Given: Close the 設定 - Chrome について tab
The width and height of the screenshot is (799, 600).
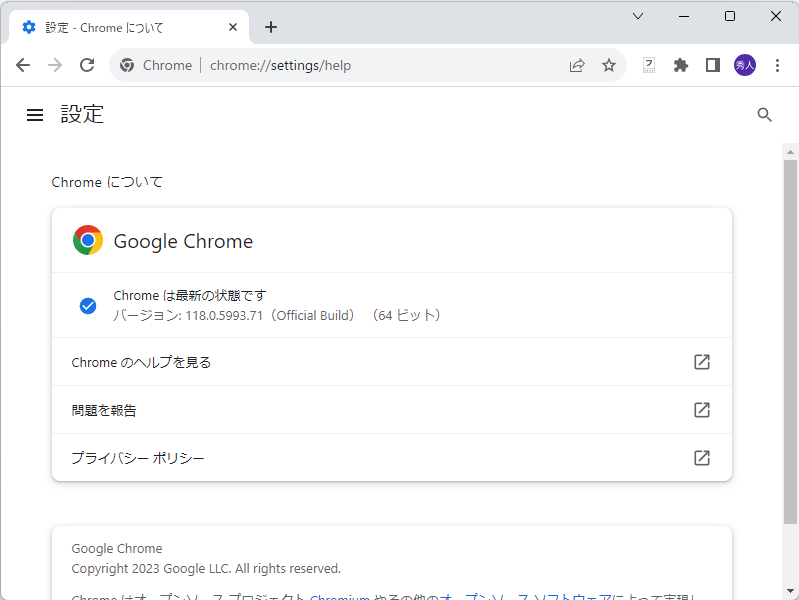Looking at the screenshot, I should pos(233,27).
